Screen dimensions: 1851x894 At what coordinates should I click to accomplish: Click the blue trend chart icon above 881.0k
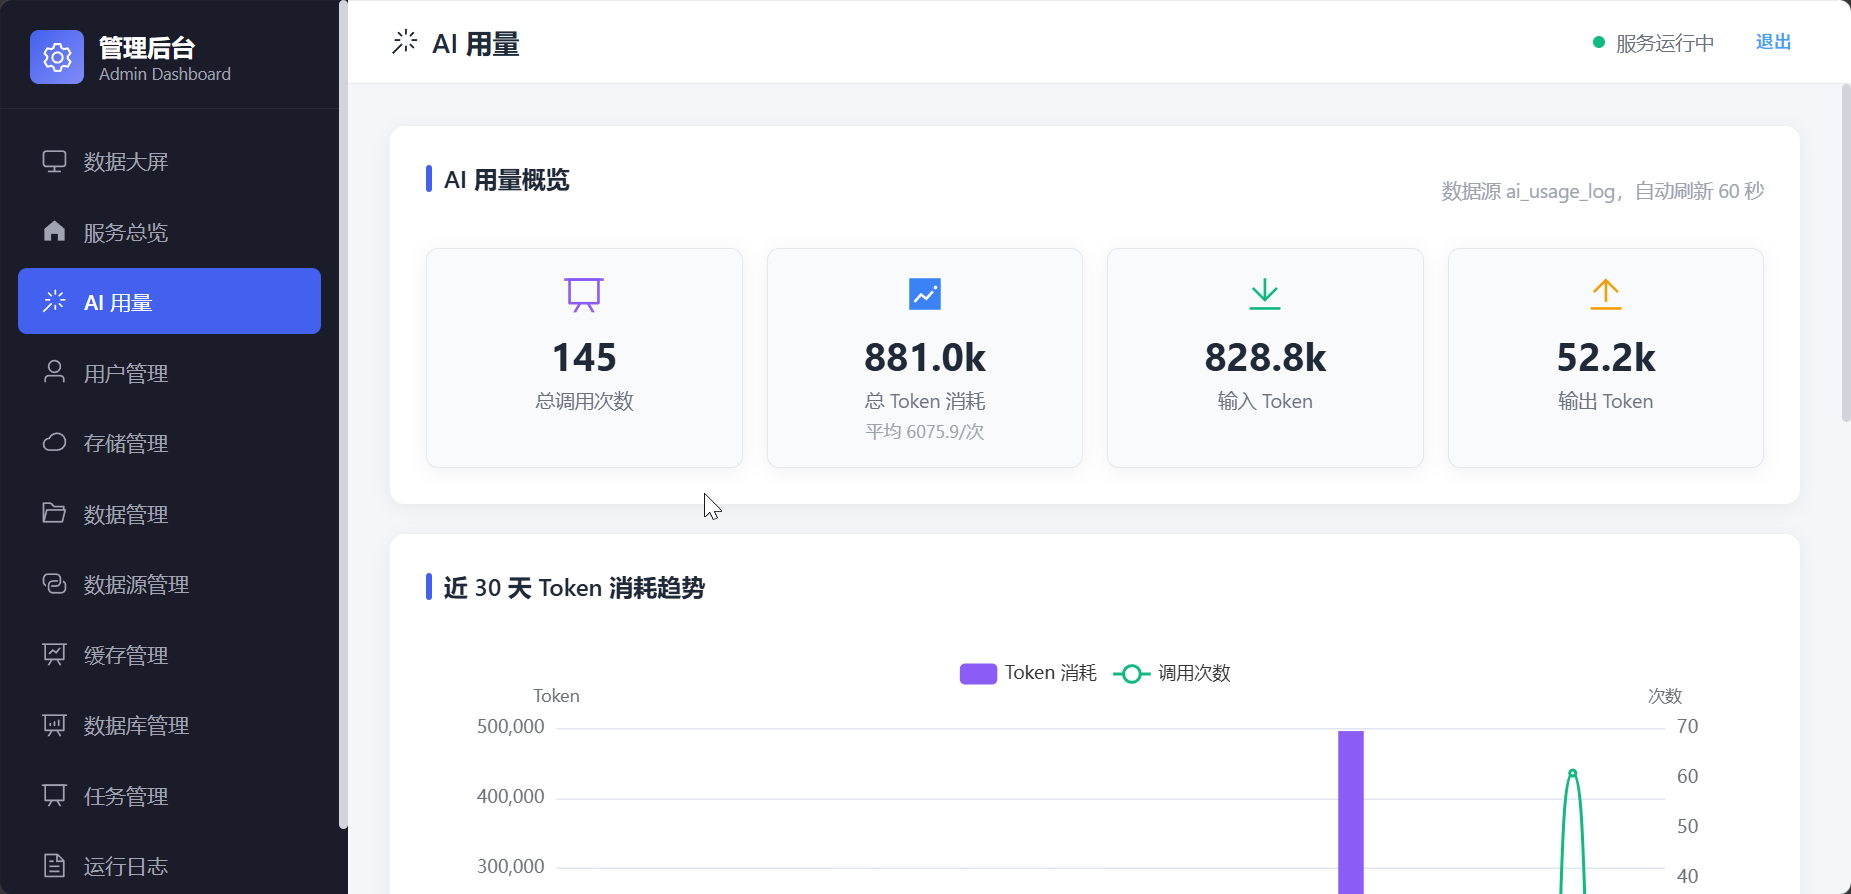(925, 294)
